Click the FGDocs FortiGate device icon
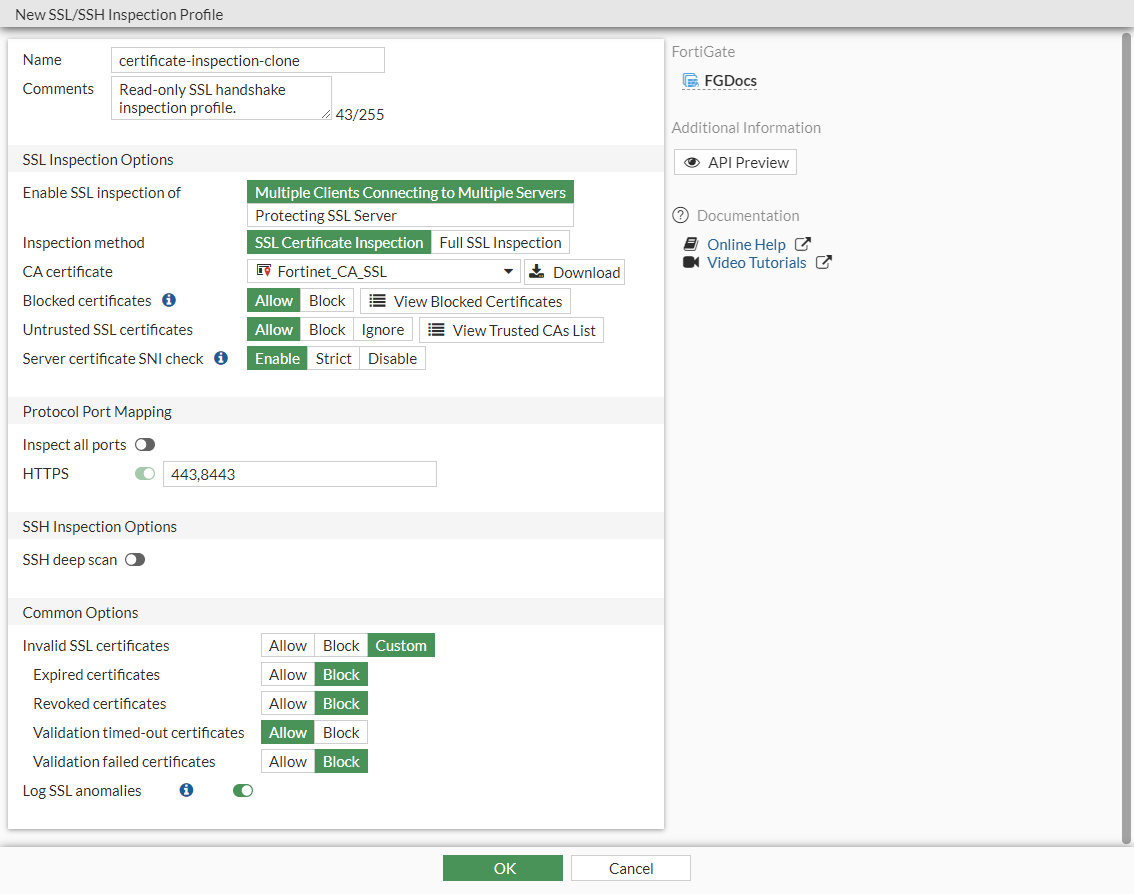 pyautogui.click(x=690, y=81)
